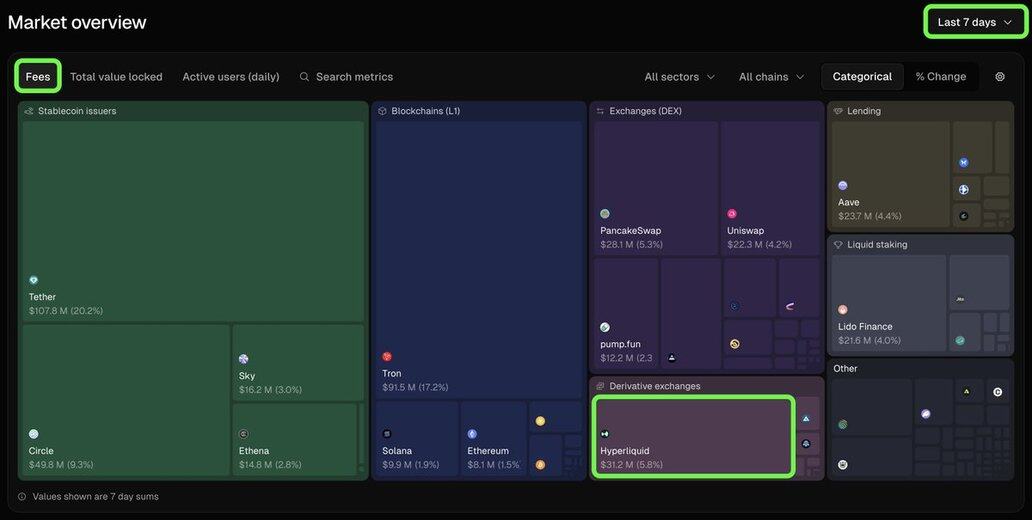Screen dimensions: 1032x520
Task: Click the Other category header
Action: (x=845, y=368)
